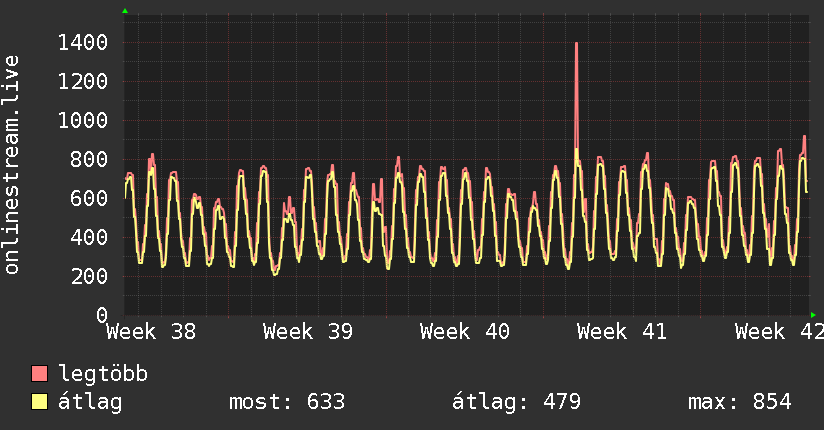Click the 'átlag: 479' average value

coord(516,402)
